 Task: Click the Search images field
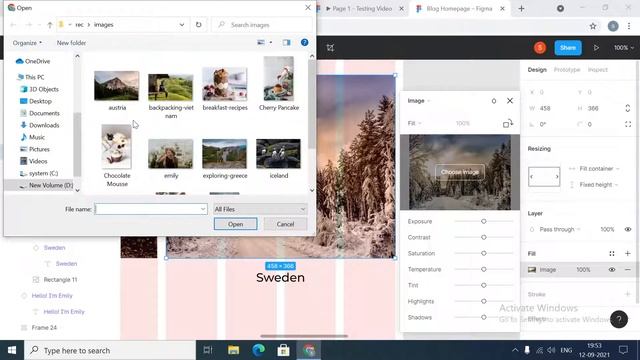[x=262, y=25]
